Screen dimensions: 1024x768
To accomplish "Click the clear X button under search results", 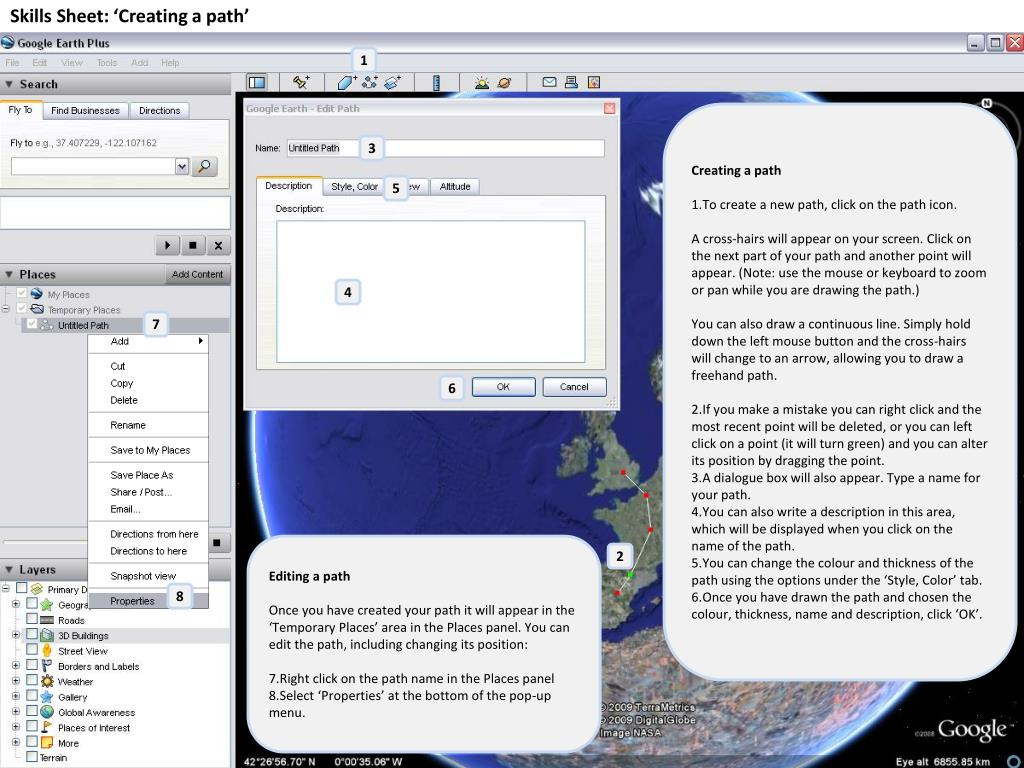I will click(x=218, y=246).
